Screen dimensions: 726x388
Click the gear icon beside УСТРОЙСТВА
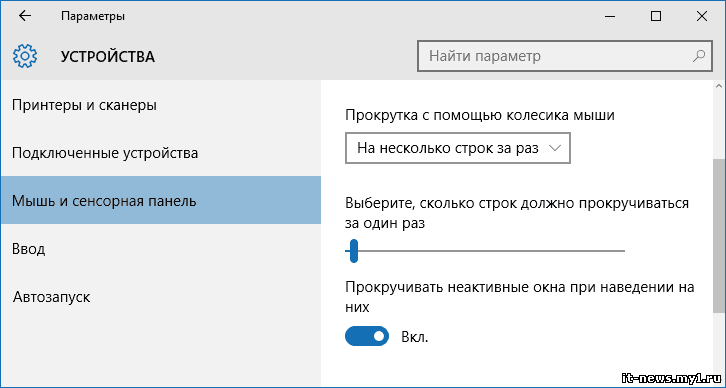coord(25,56)
